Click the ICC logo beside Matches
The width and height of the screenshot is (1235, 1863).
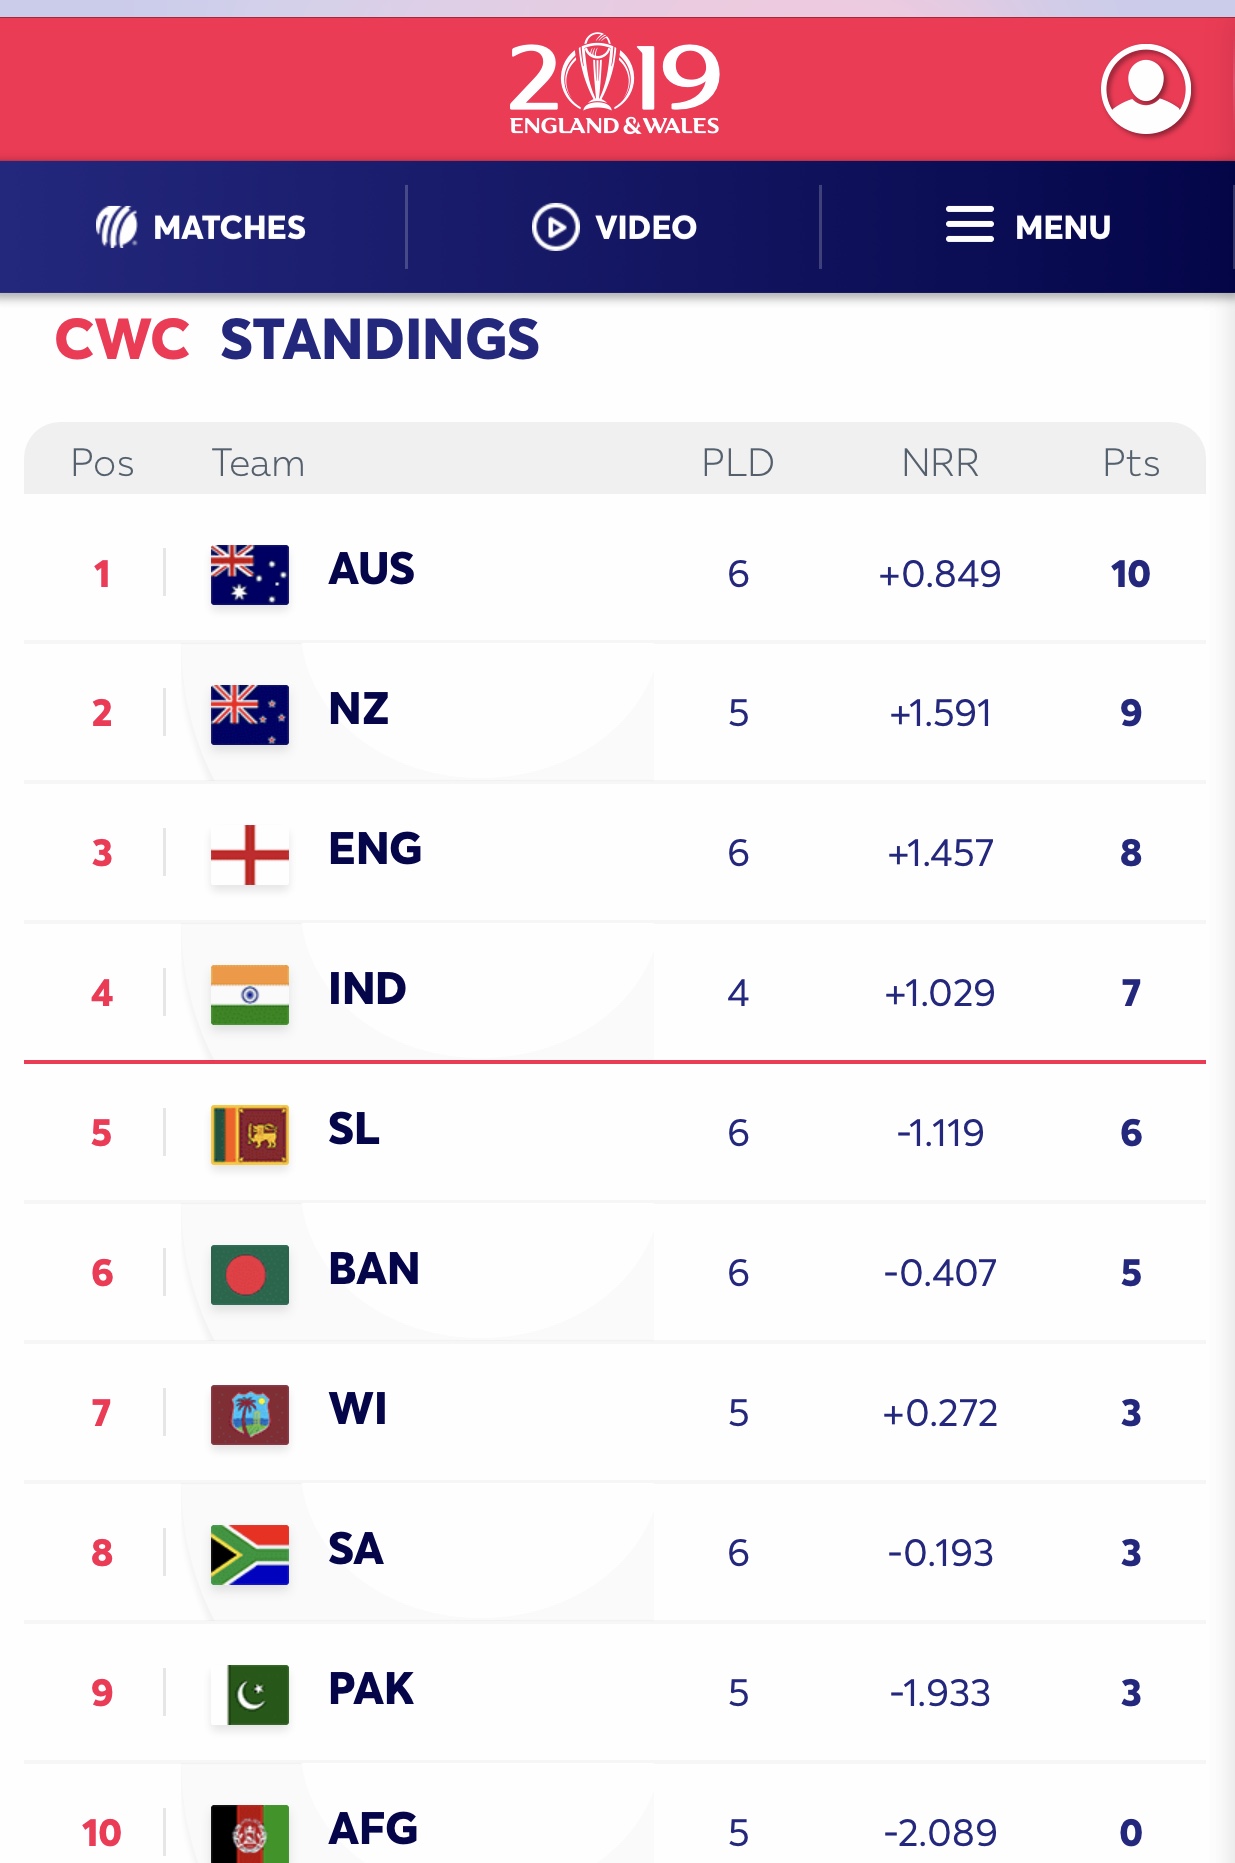116,227
